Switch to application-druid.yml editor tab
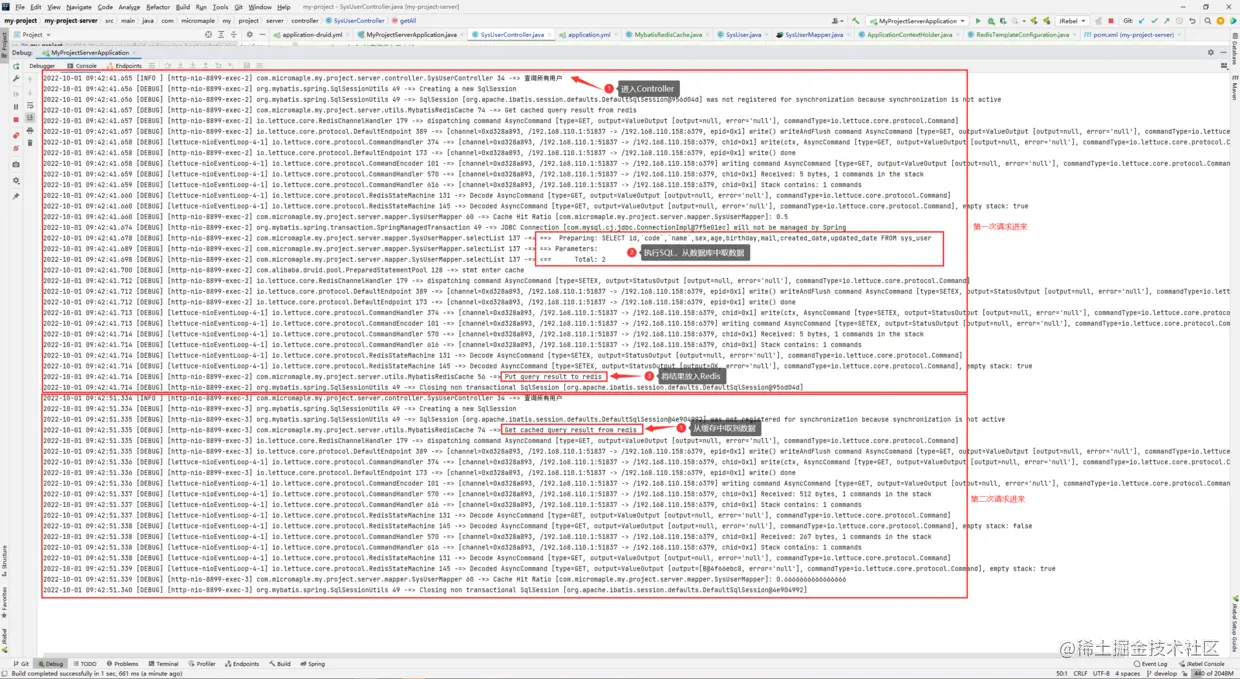1240x679 pixels. [x=312, y=34]
